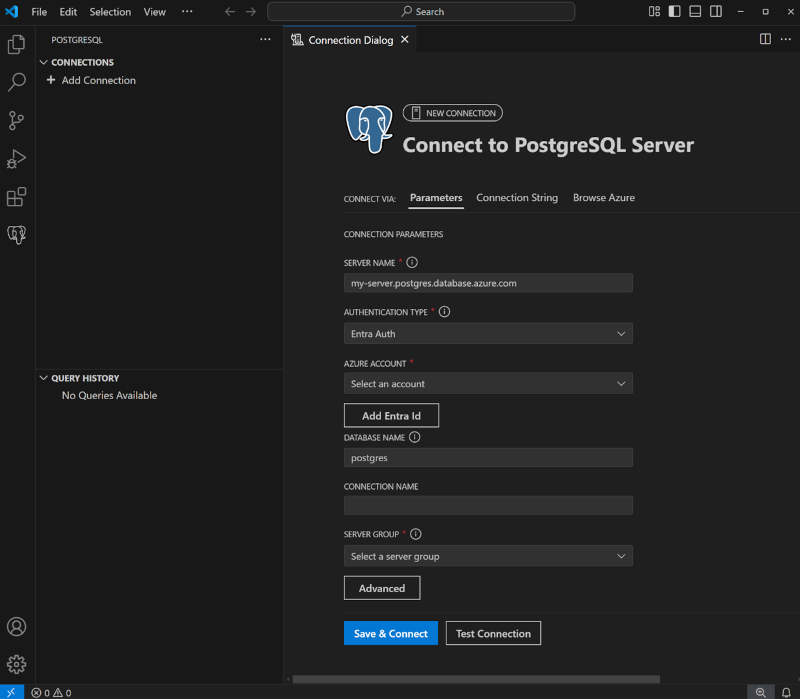The width and height of the screenshot is (800, 699).
Task: Open the Search view in activity bar
Action: [16, 82]
